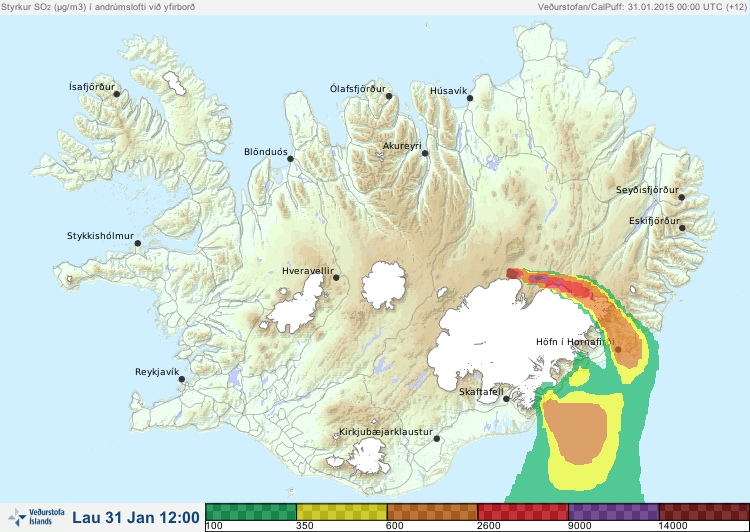Click the 'Seyðisfjörður' map label
The width and height of the screenshot is (750, 532).
[647, 190]
